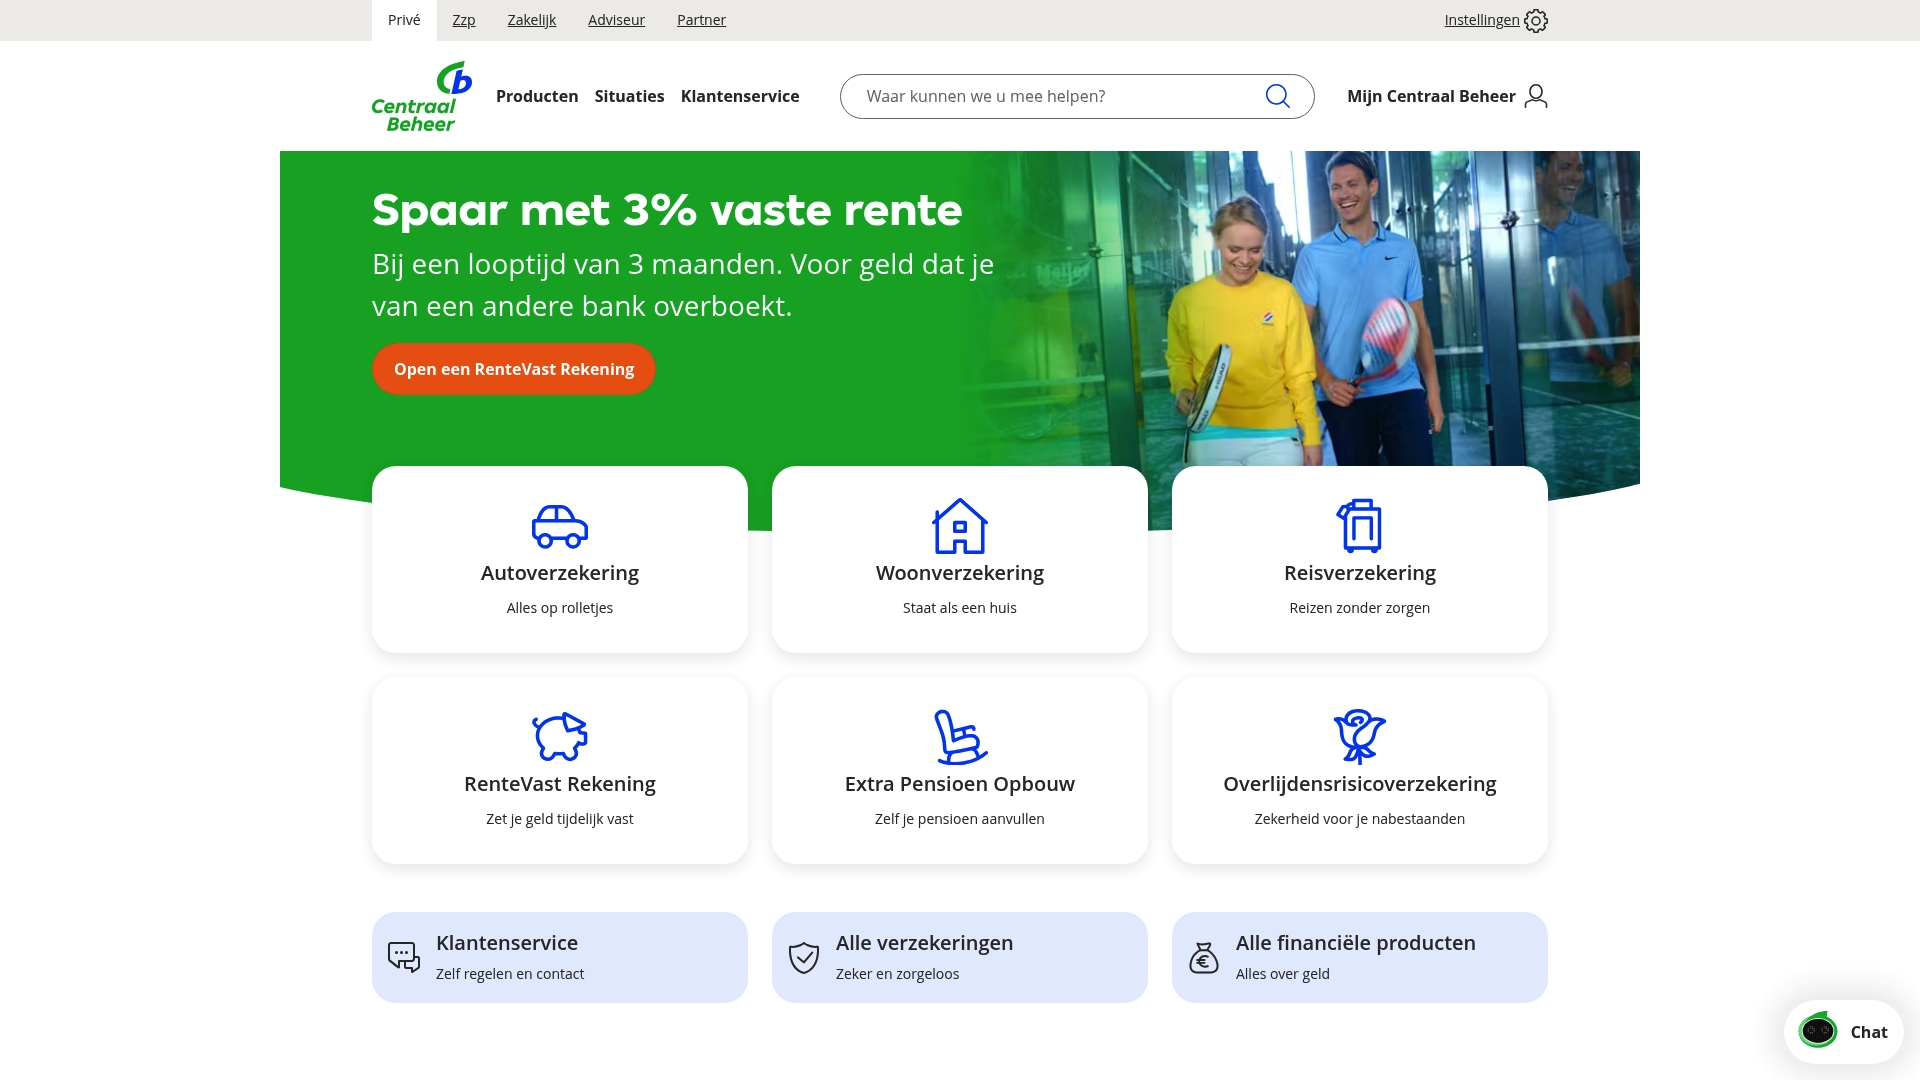
Task: Click the Open een RenteVast Rekening button
Action: [x=513, y=369]
